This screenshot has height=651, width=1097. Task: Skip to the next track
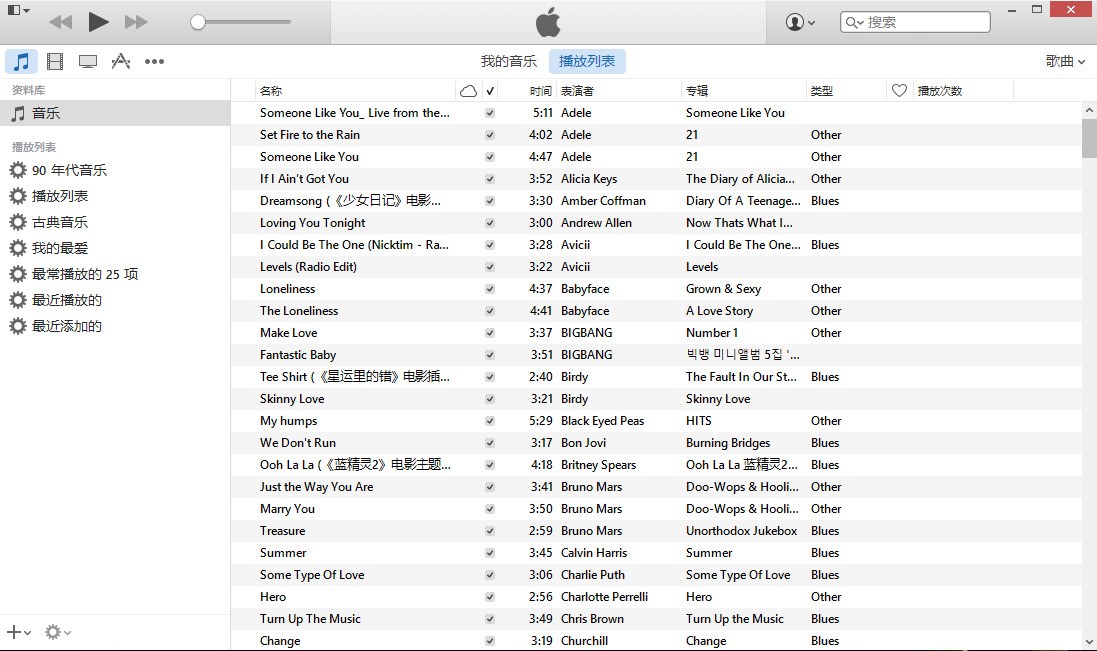[136, 22]
